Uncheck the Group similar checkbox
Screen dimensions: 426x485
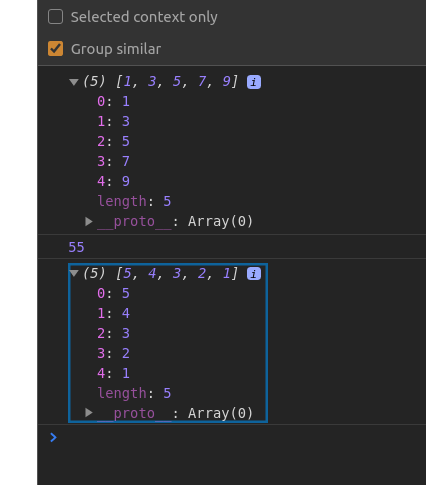coord(55,48)
